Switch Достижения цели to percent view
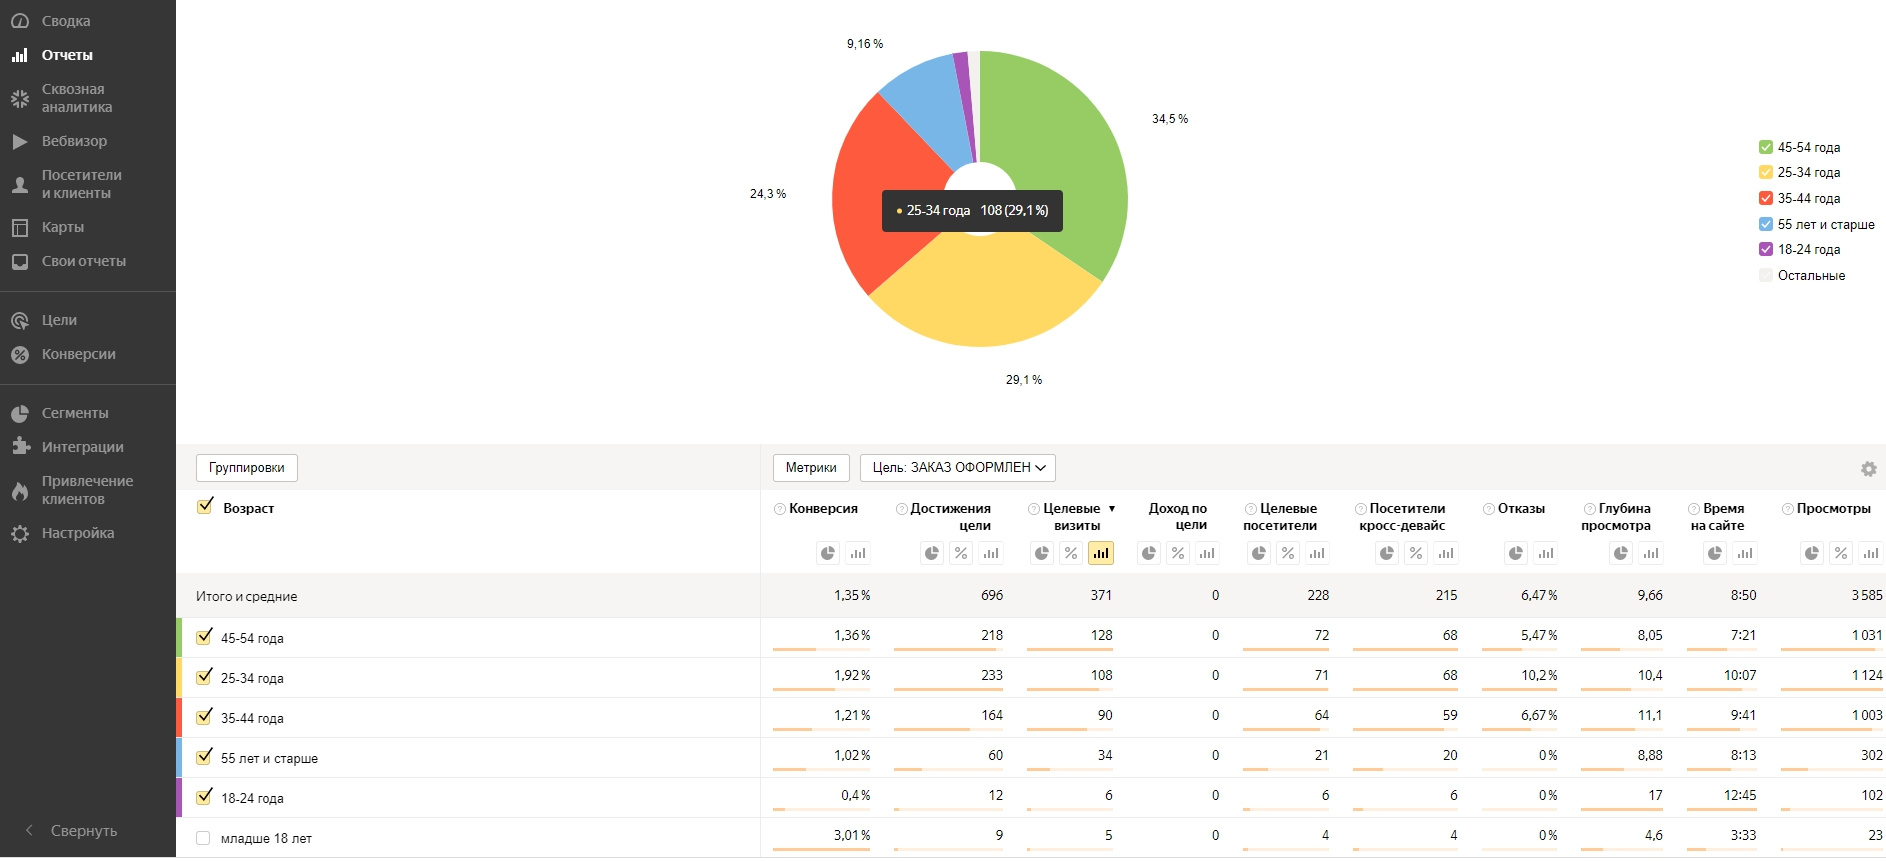1886x861 pixels. [961, 553]
